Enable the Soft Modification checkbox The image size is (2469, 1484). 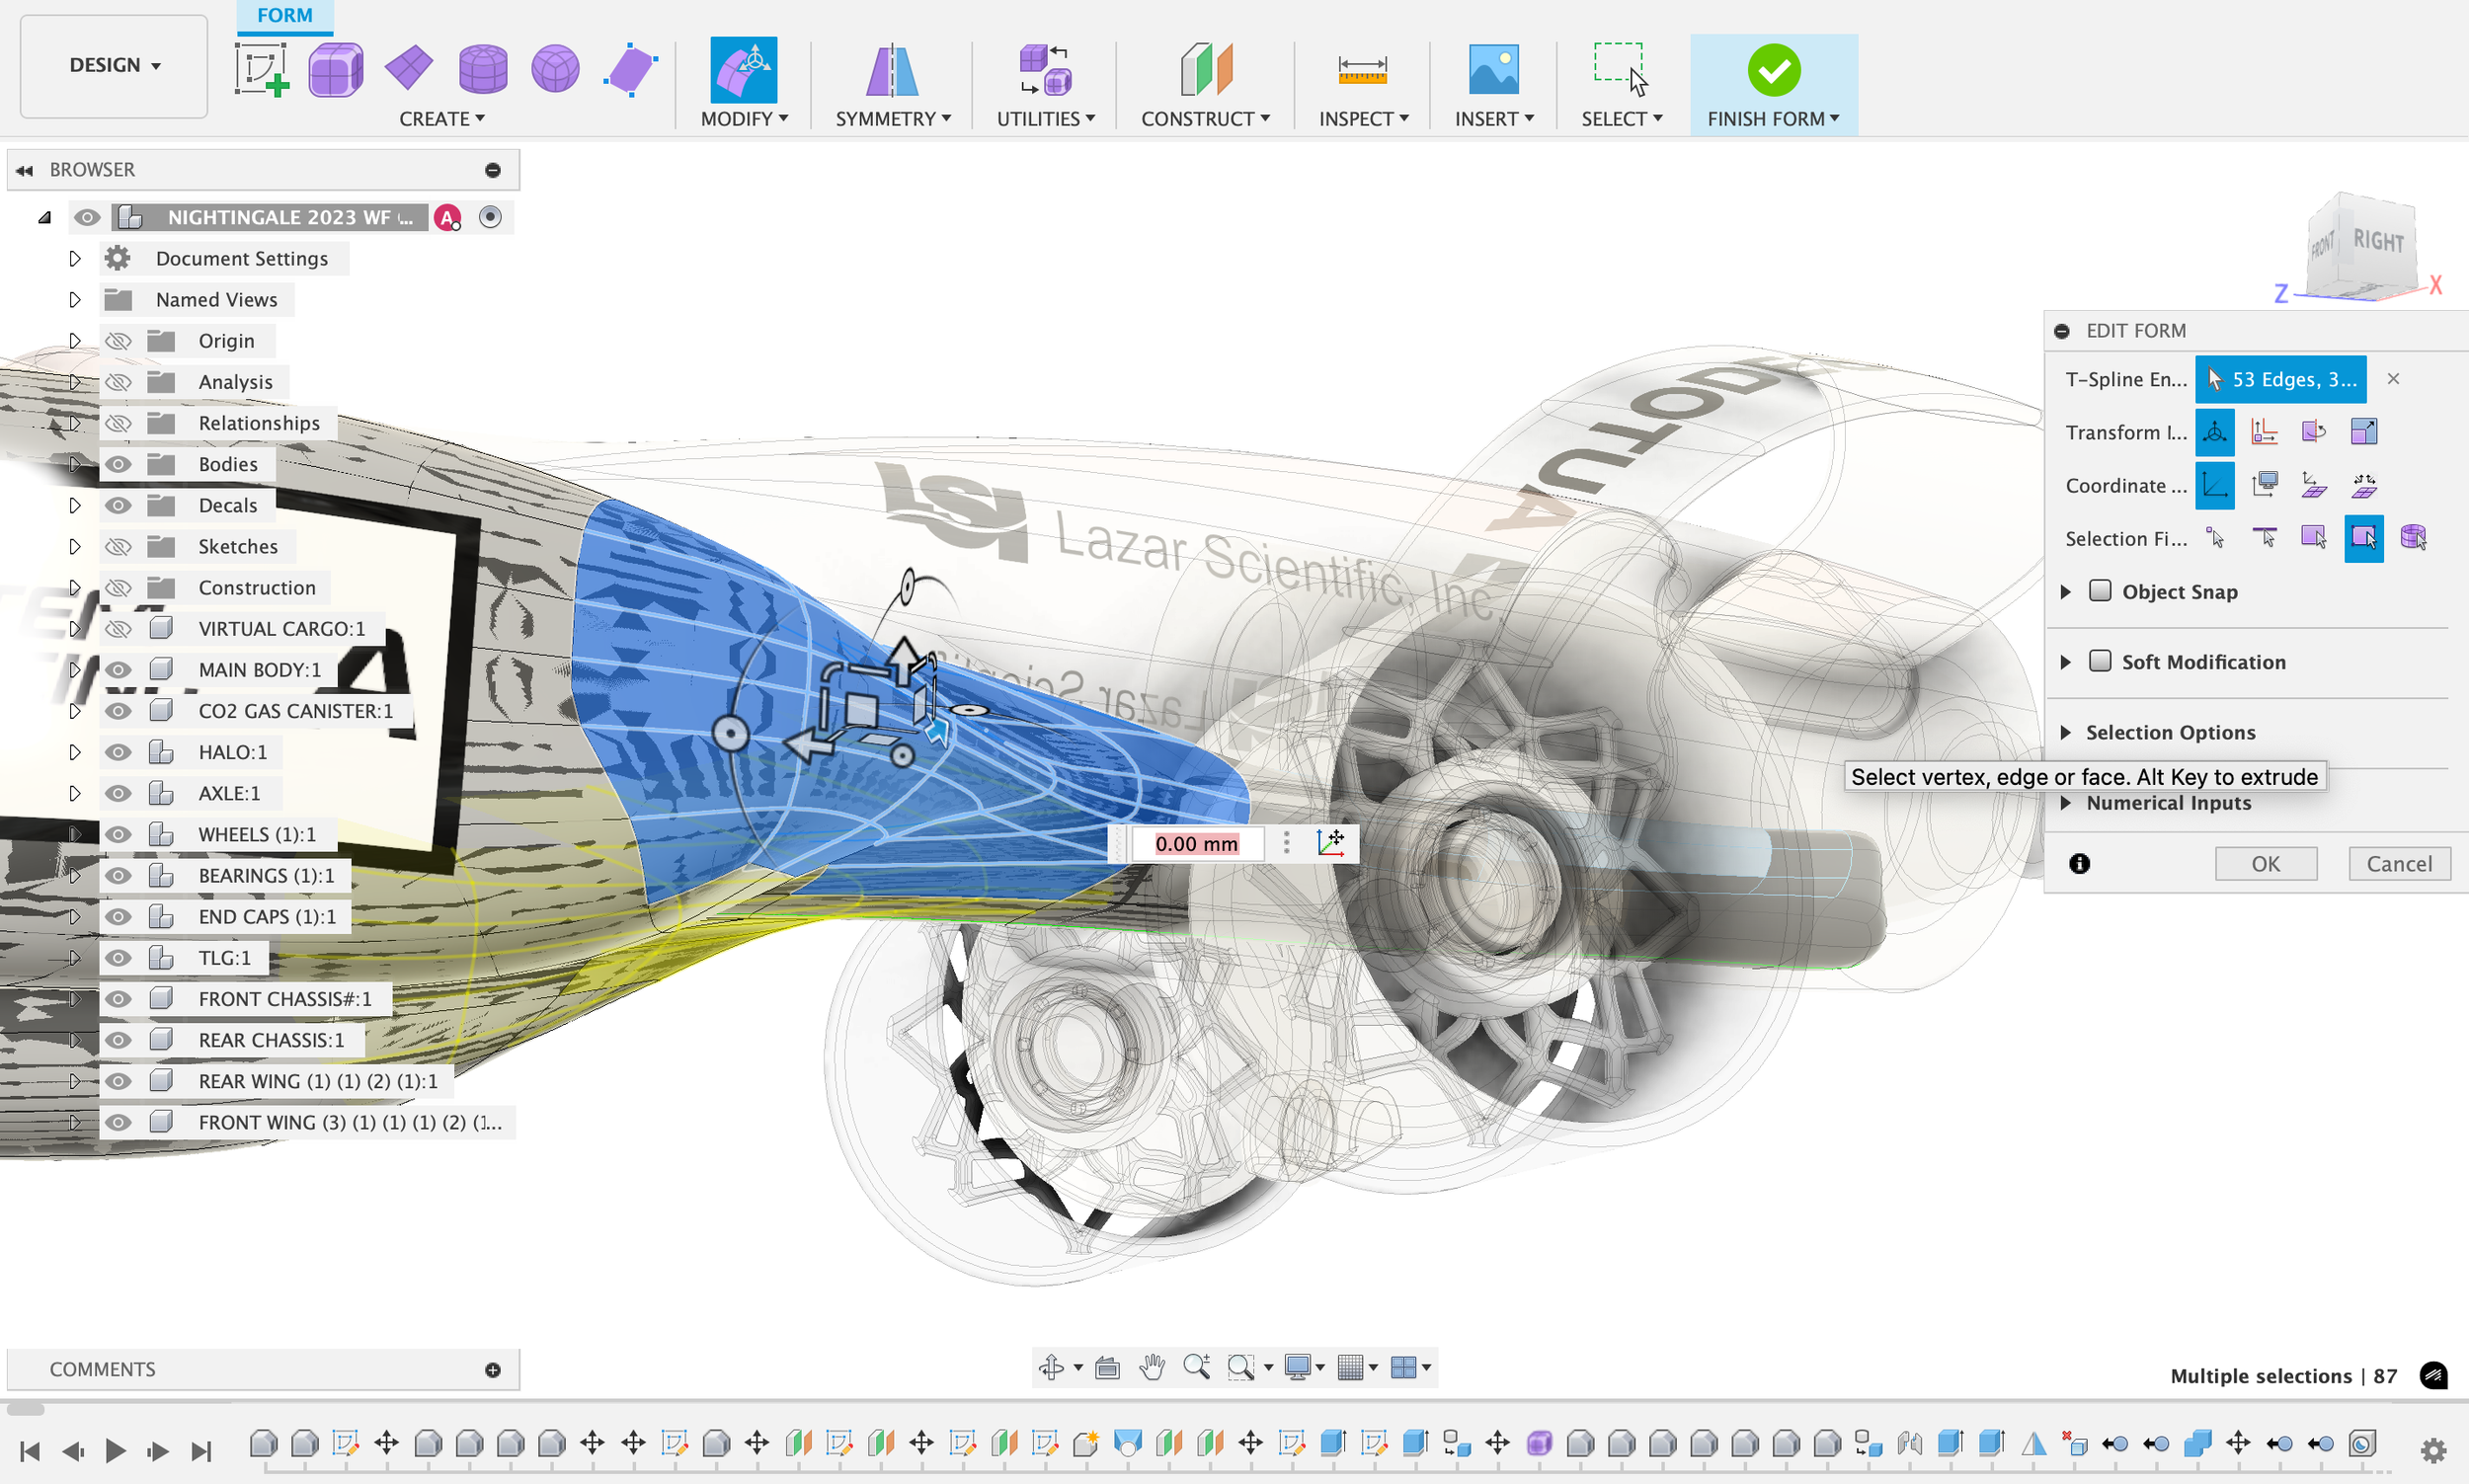point(2100,661)
